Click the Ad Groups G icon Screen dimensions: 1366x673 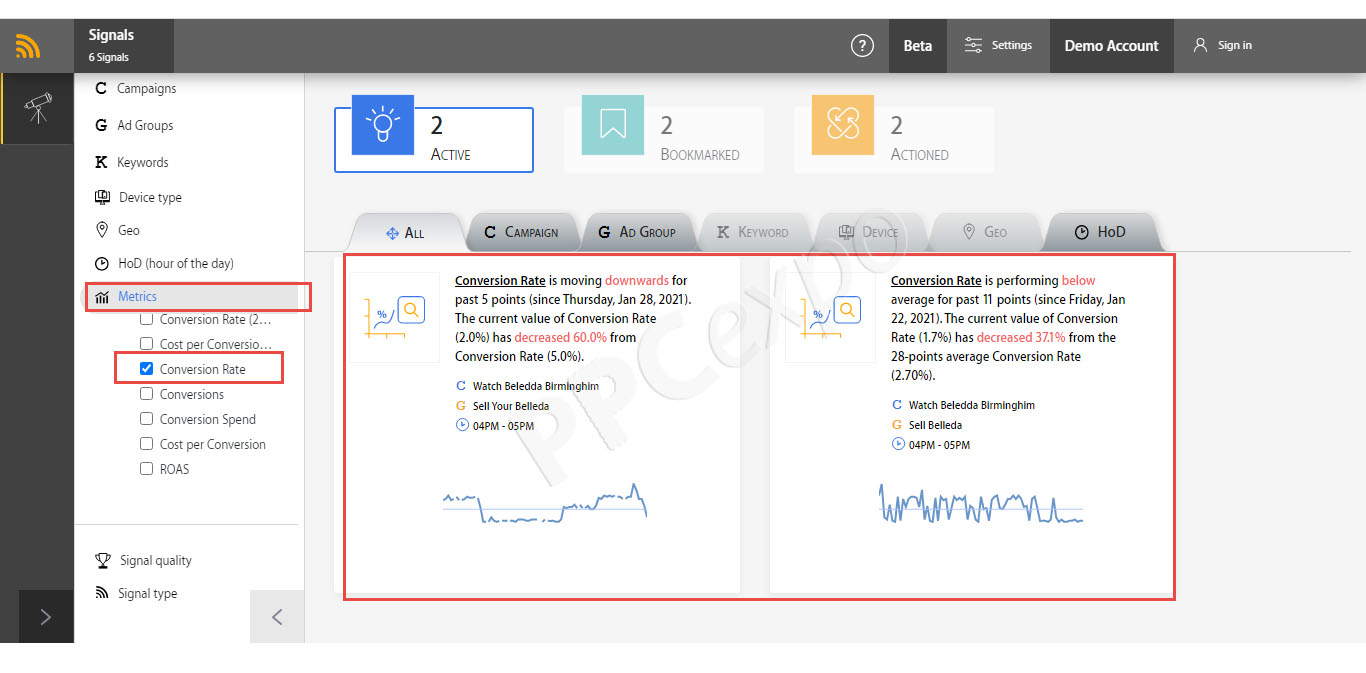[x=101, y=125]
